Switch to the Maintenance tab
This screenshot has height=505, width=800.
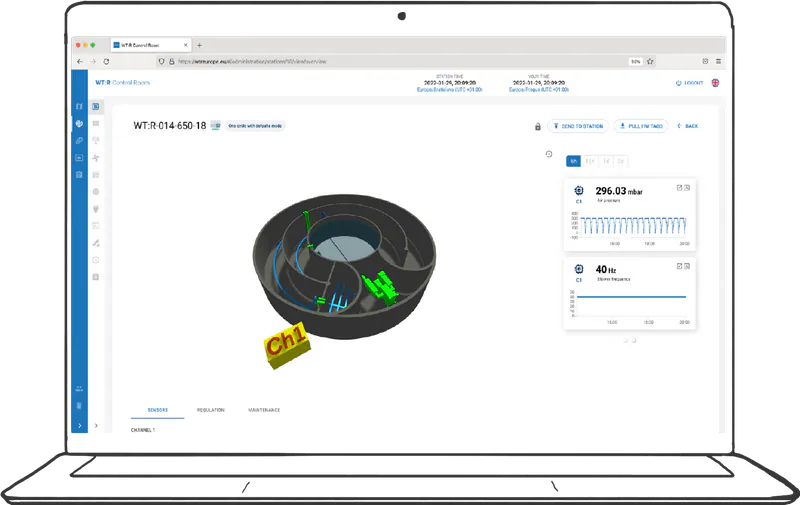(263, 410)
